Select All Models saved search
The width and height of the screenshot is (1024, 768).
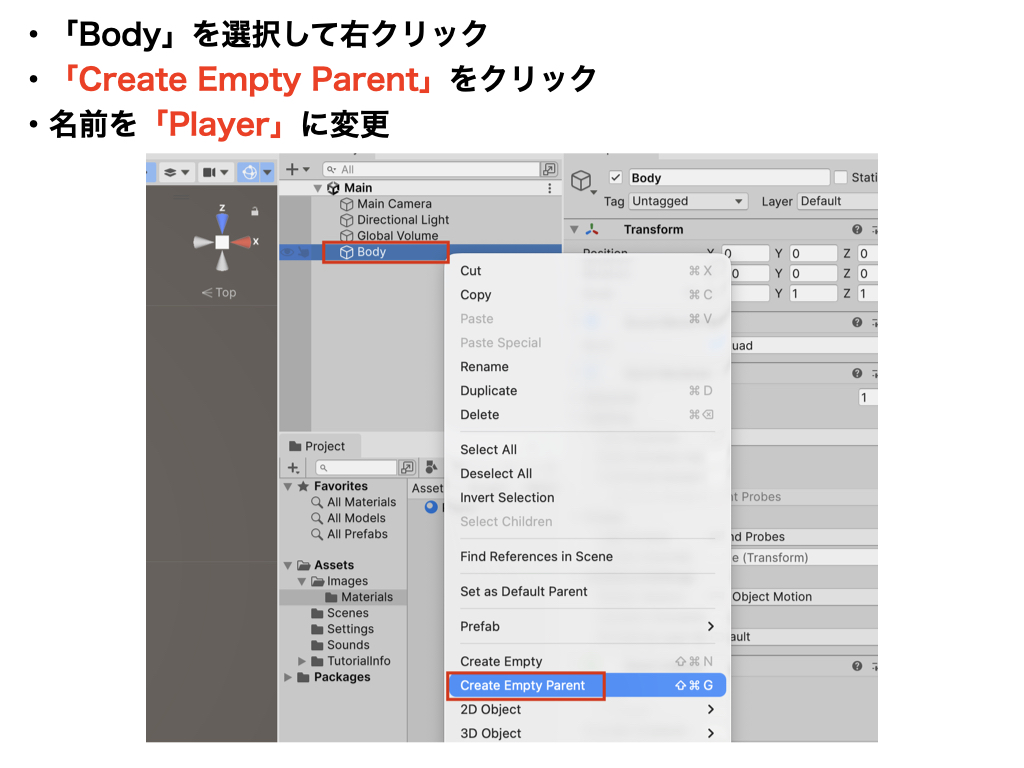(x=349, y=519)
